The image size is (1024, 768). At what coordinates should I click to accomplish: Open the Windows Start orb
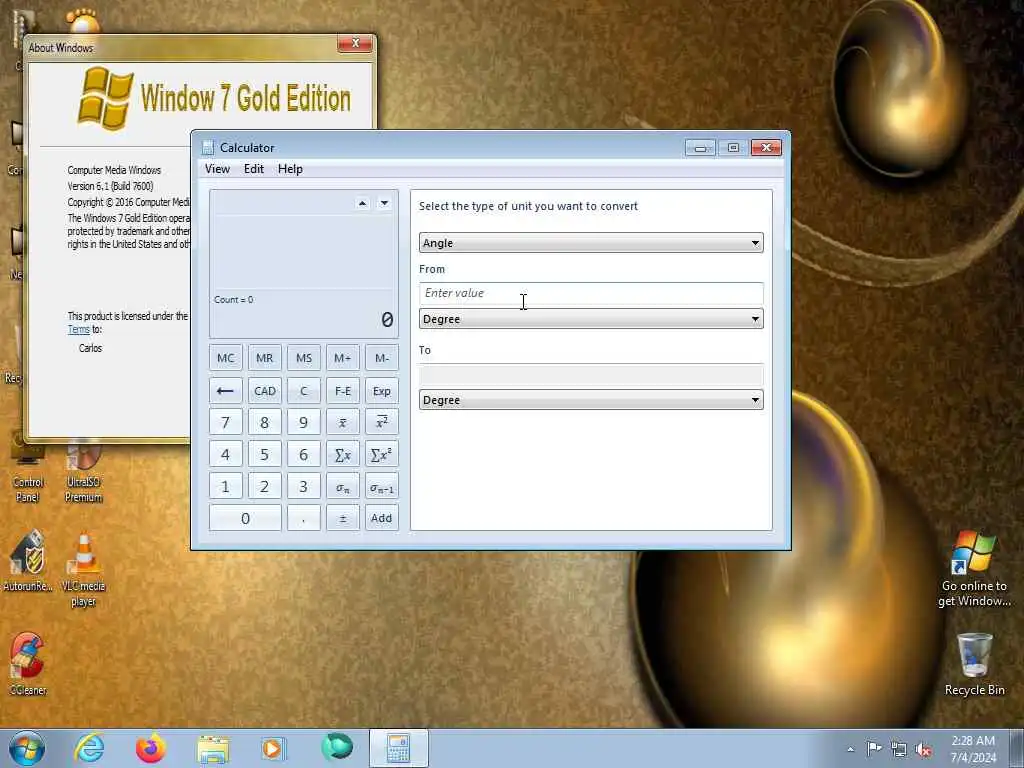point(27,748)
